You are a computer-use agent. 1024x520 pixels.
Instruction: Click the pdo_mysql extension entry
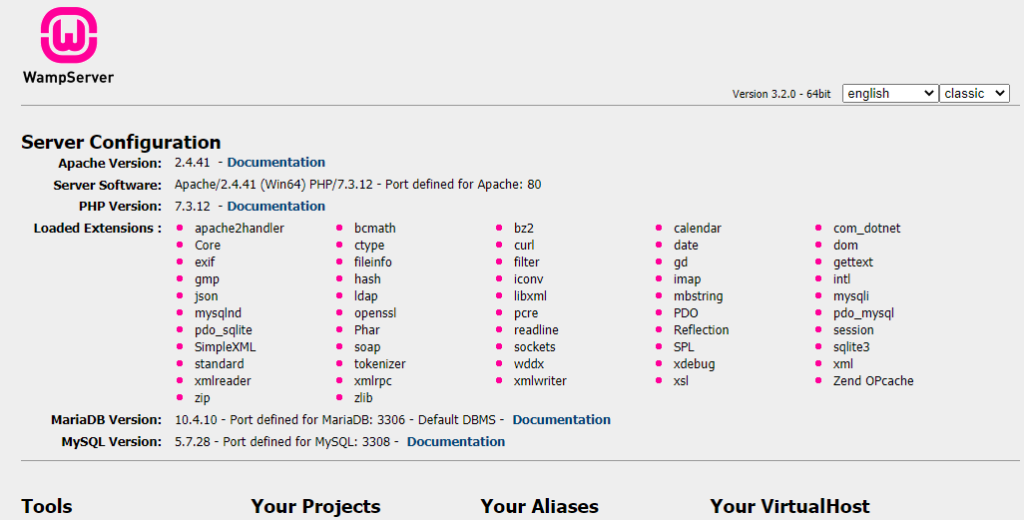863,314
